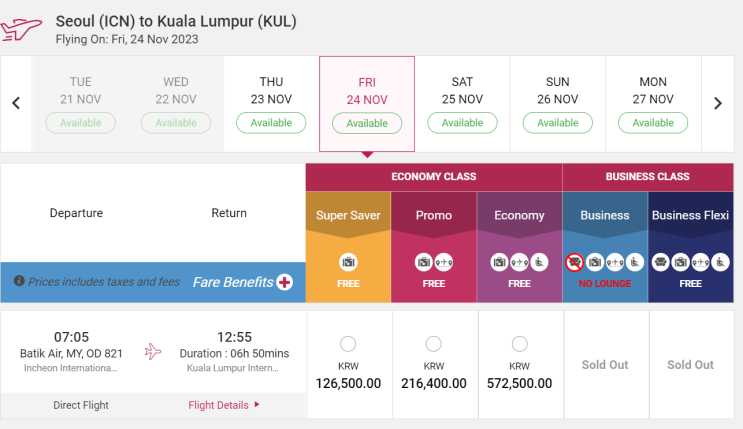Click the orange Super Saver fare header
This screenshot has height=429, width=743.
(x=348, y=215)
